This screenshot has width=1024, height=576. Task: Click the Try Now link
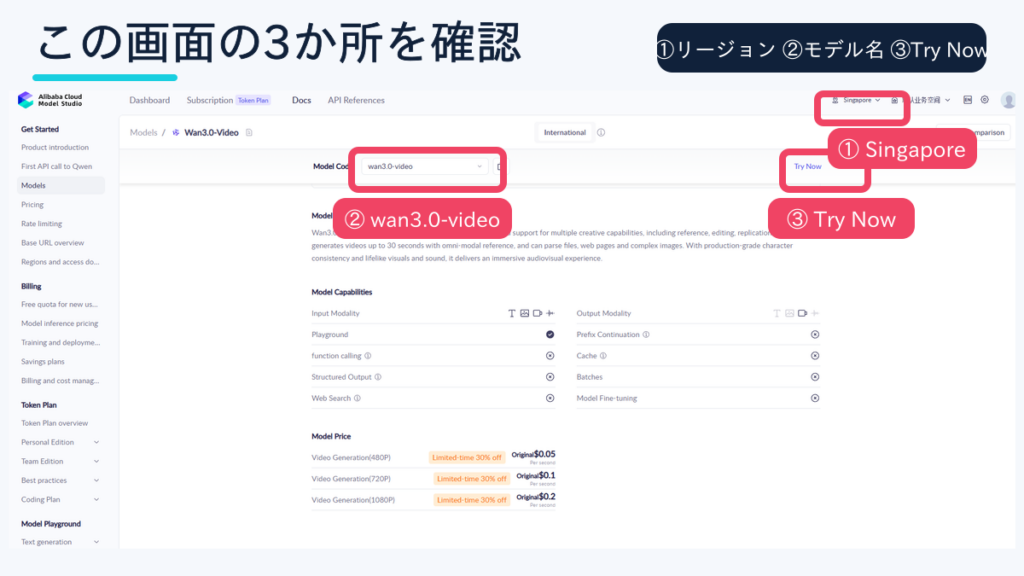[808, 167]
